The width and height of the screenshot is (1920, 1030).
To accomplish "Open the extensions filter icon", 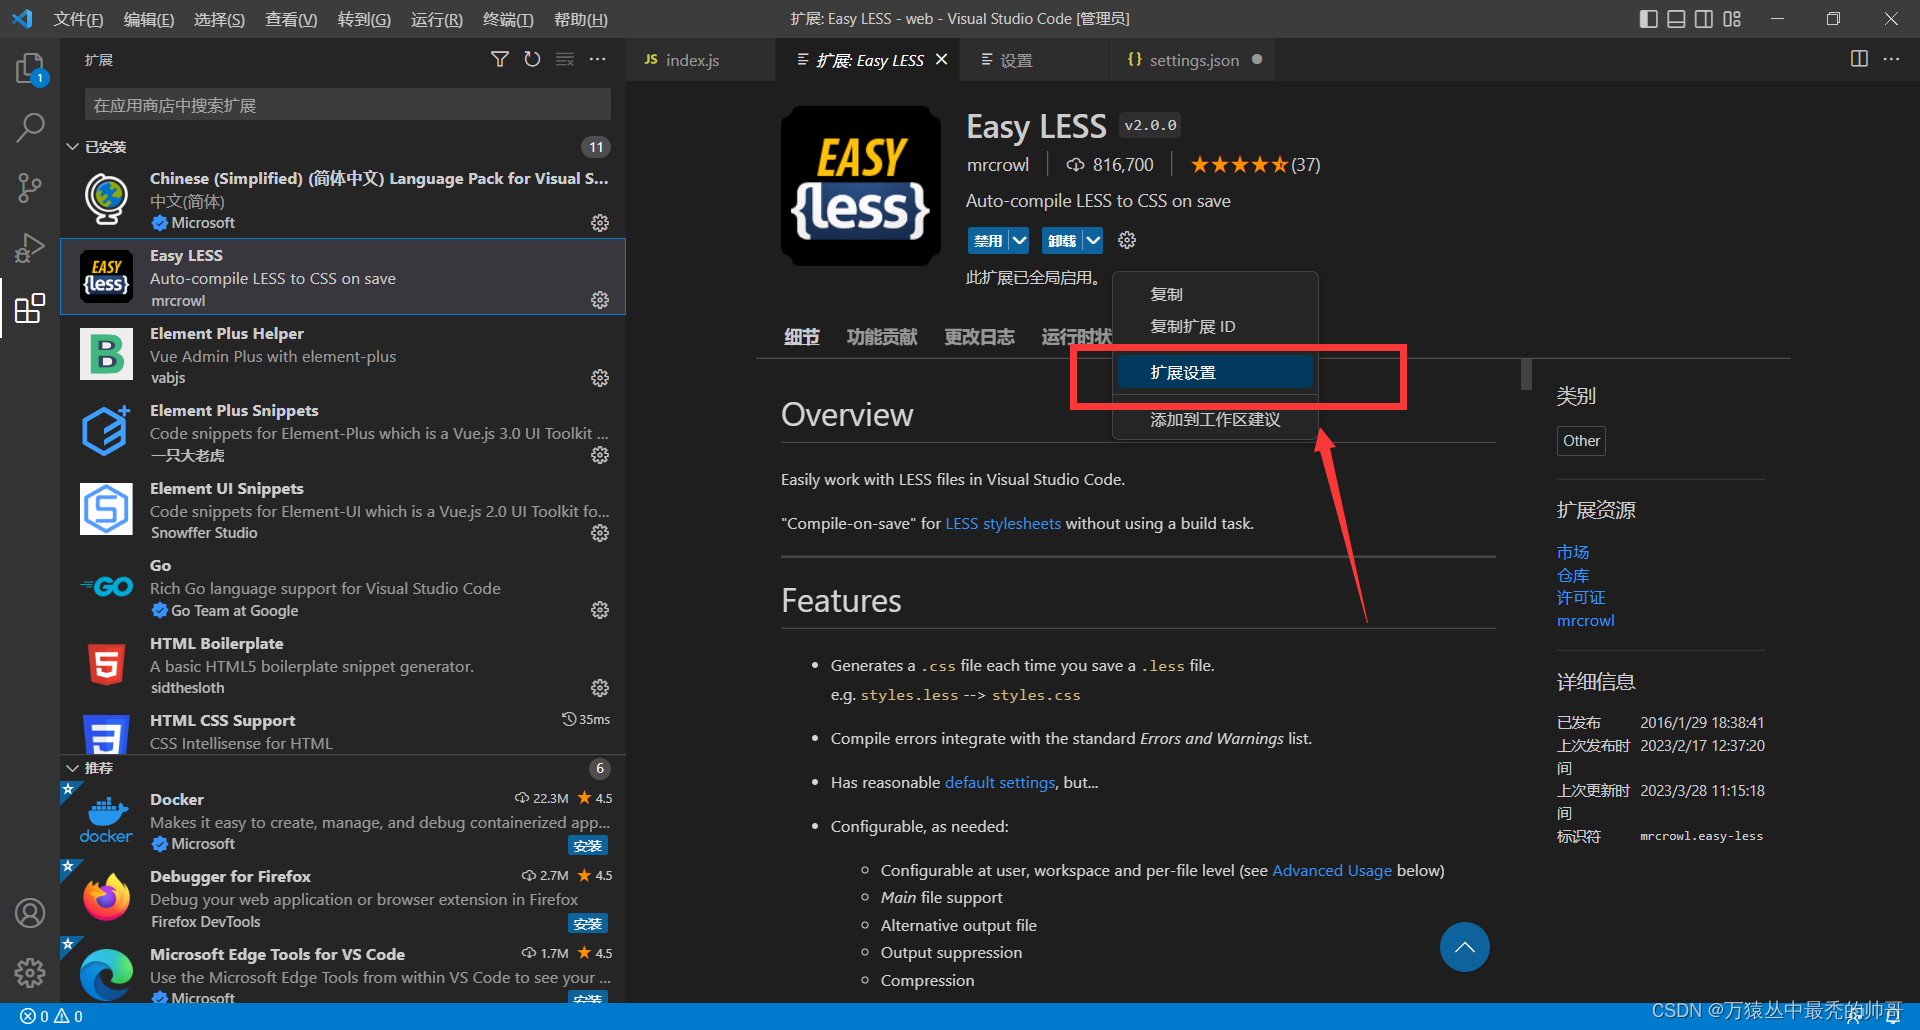I will (500, 59).
